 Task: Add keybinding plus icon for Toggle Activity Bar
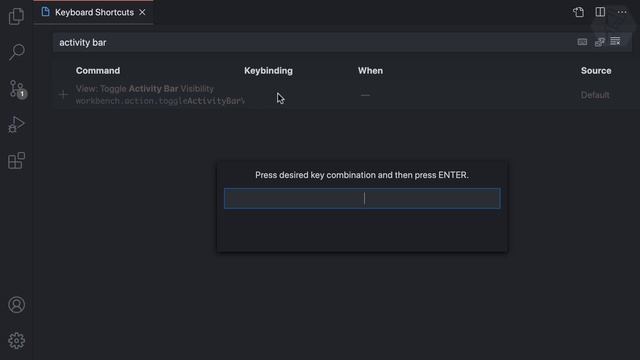tap(63, 95)
